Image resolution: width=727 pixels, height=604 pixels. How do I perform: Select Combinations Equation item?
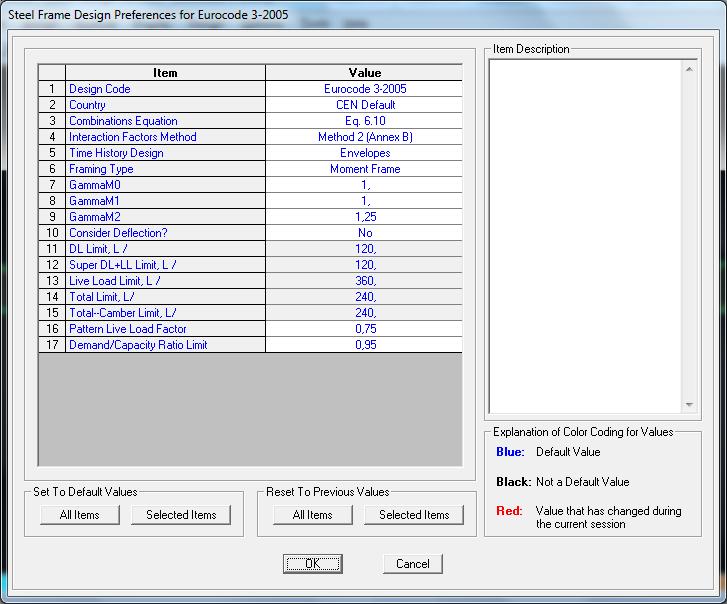click(165, 121)
